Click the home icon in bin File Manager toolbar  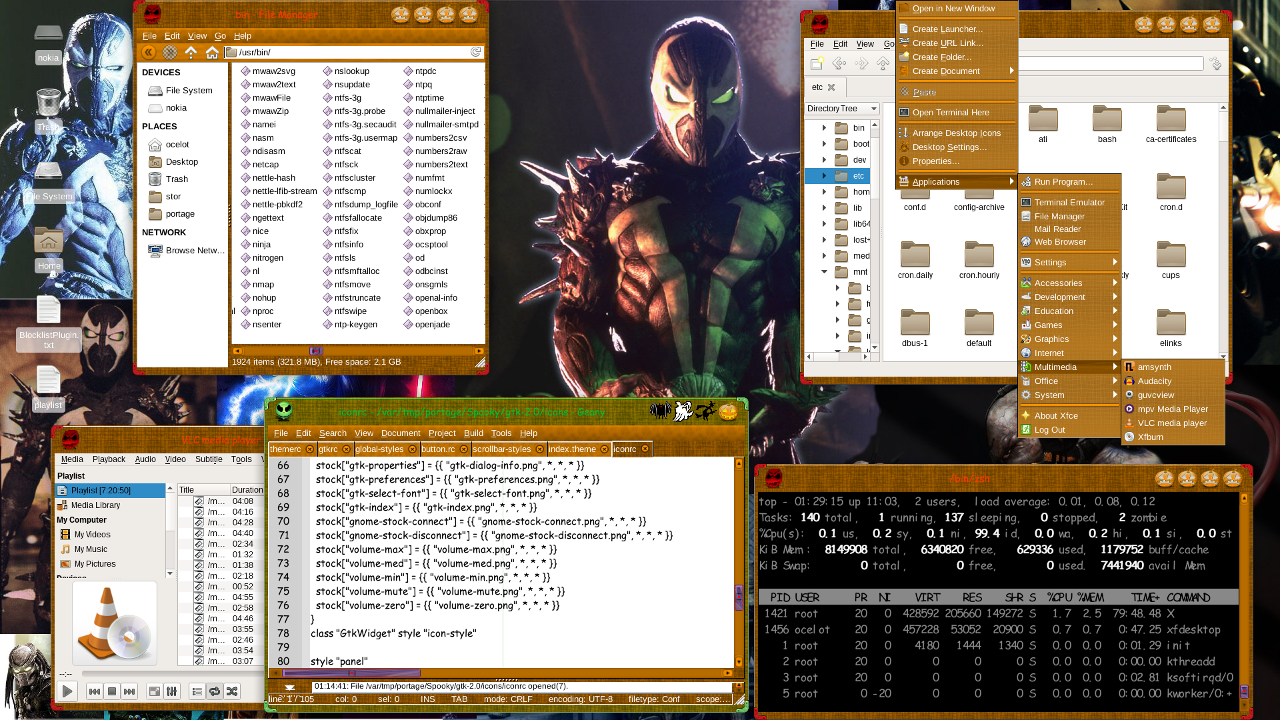[212, 52]
